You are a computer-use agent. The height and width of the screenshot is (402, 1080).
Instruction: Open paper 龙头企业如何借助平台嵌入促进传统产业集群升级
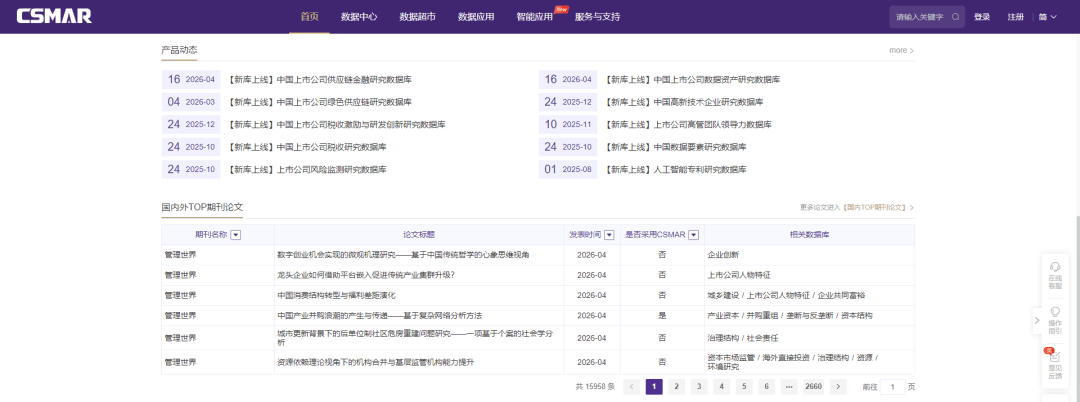366,275
